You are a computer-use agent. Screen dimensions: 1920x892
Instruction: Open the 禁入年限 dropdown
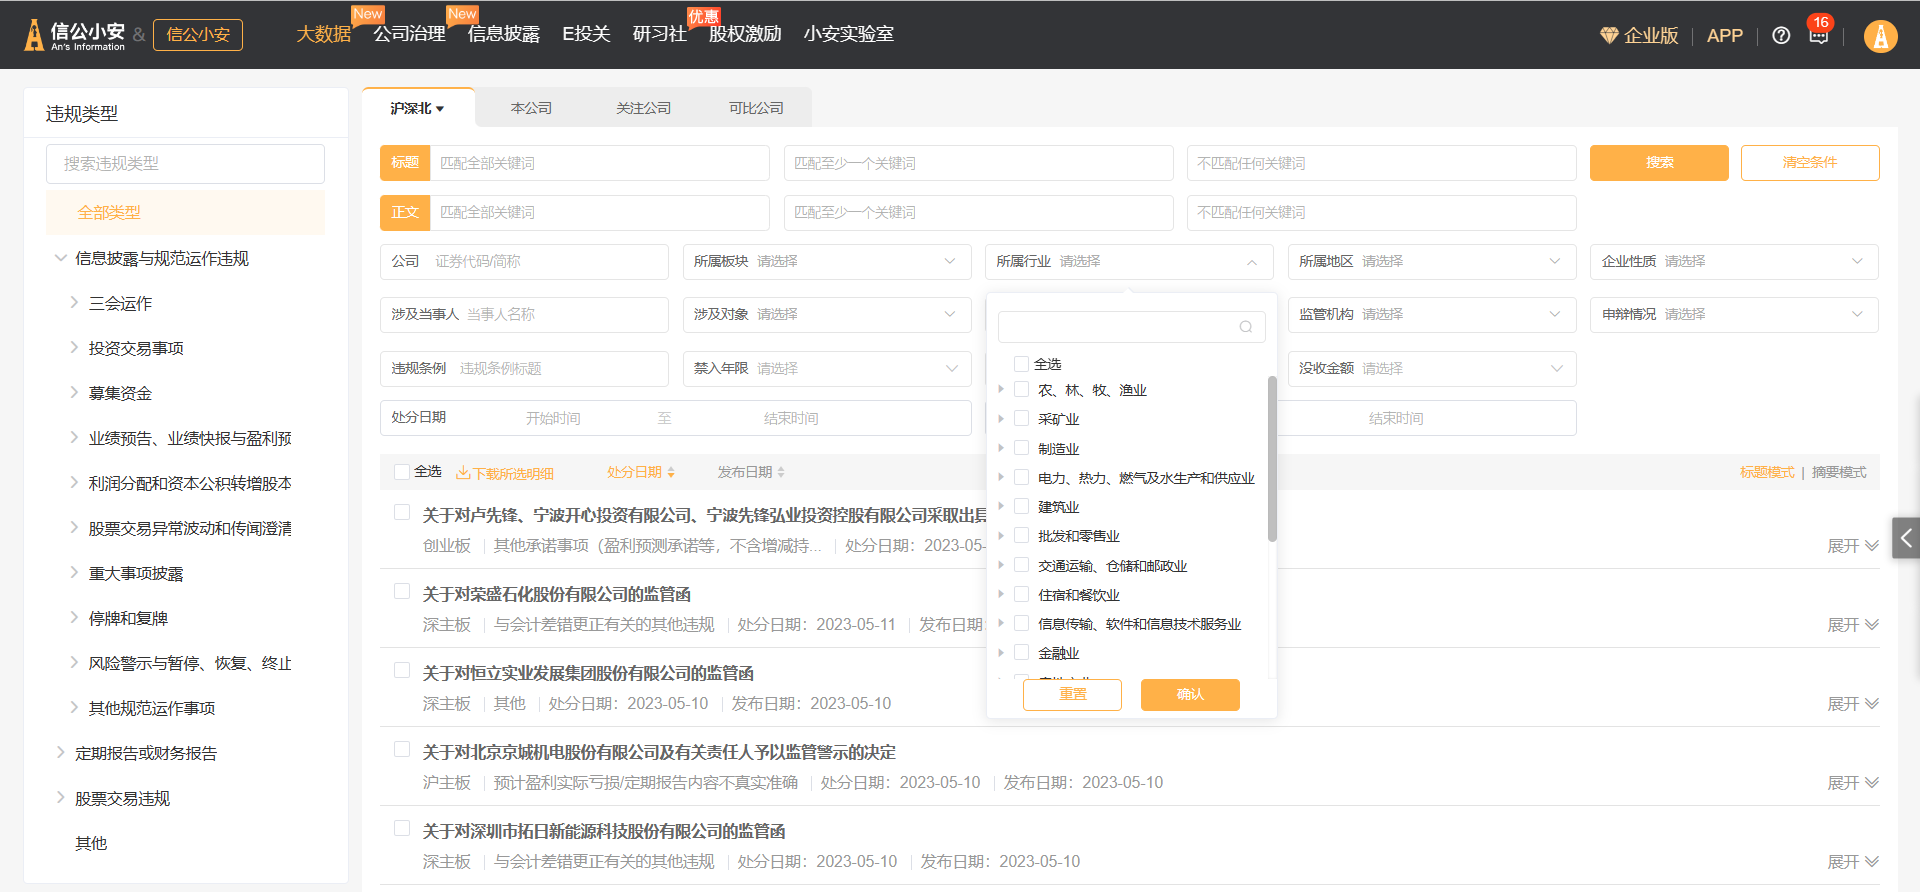tap(827, 368)
